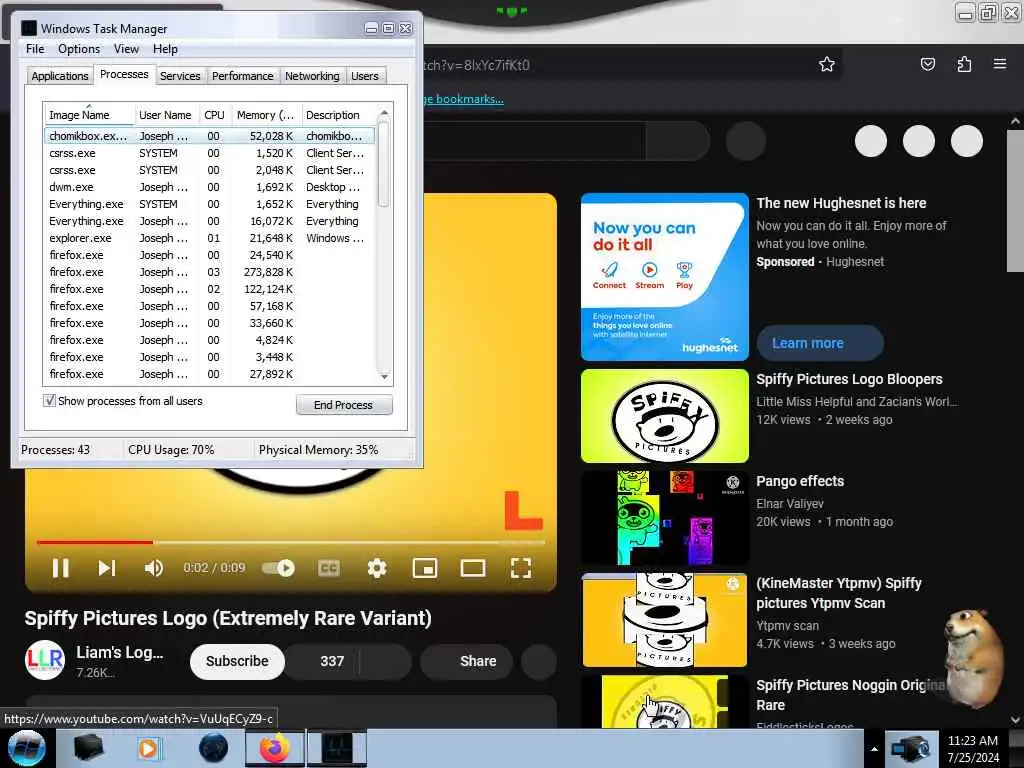This screenshot has height=768, width=1024.
Task: Toggle closed captions CC button
Action: coord(328,568)
